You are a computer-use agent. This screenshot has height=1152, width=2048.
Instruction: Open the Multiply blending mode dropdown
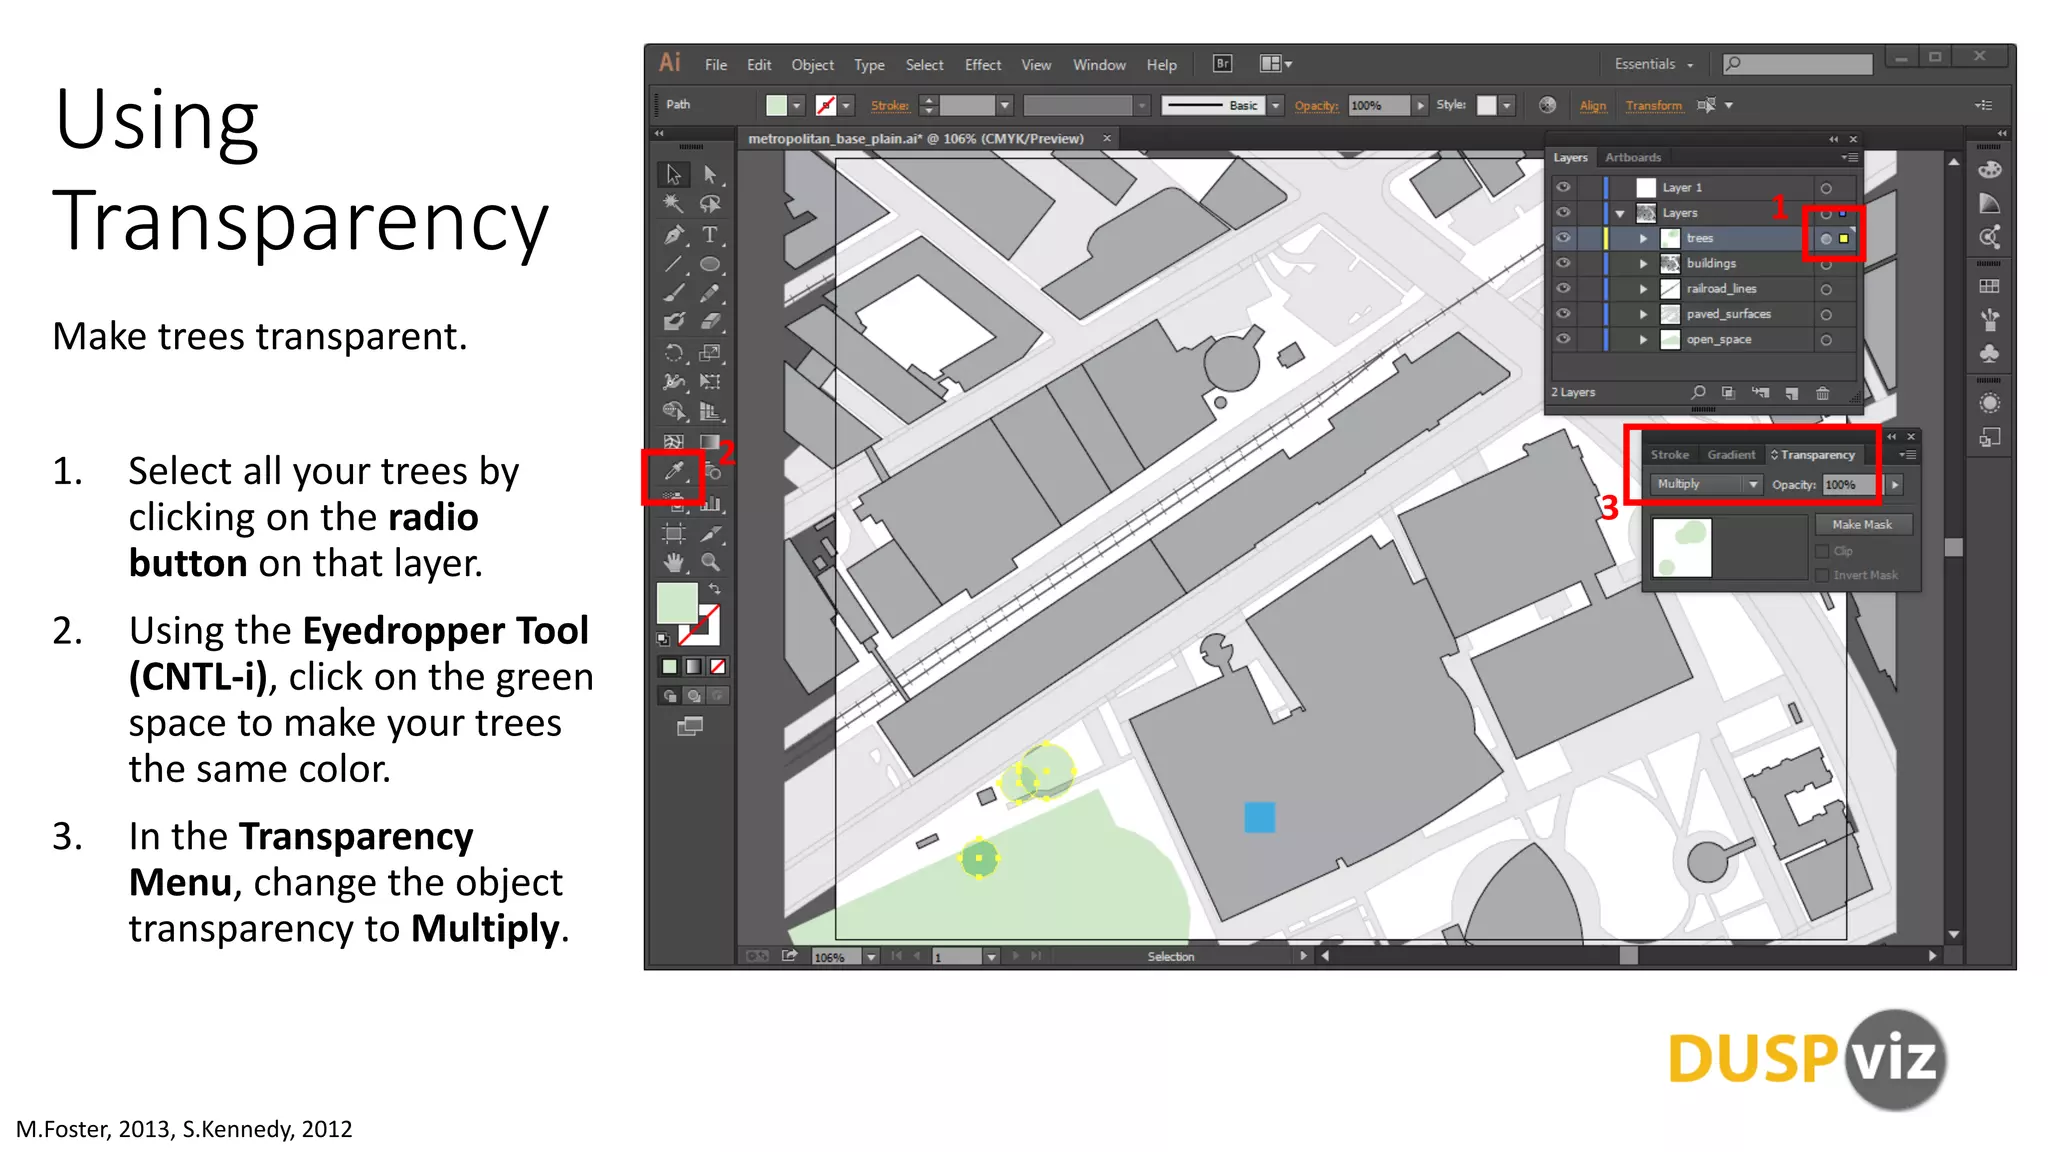coord(1706,484)
